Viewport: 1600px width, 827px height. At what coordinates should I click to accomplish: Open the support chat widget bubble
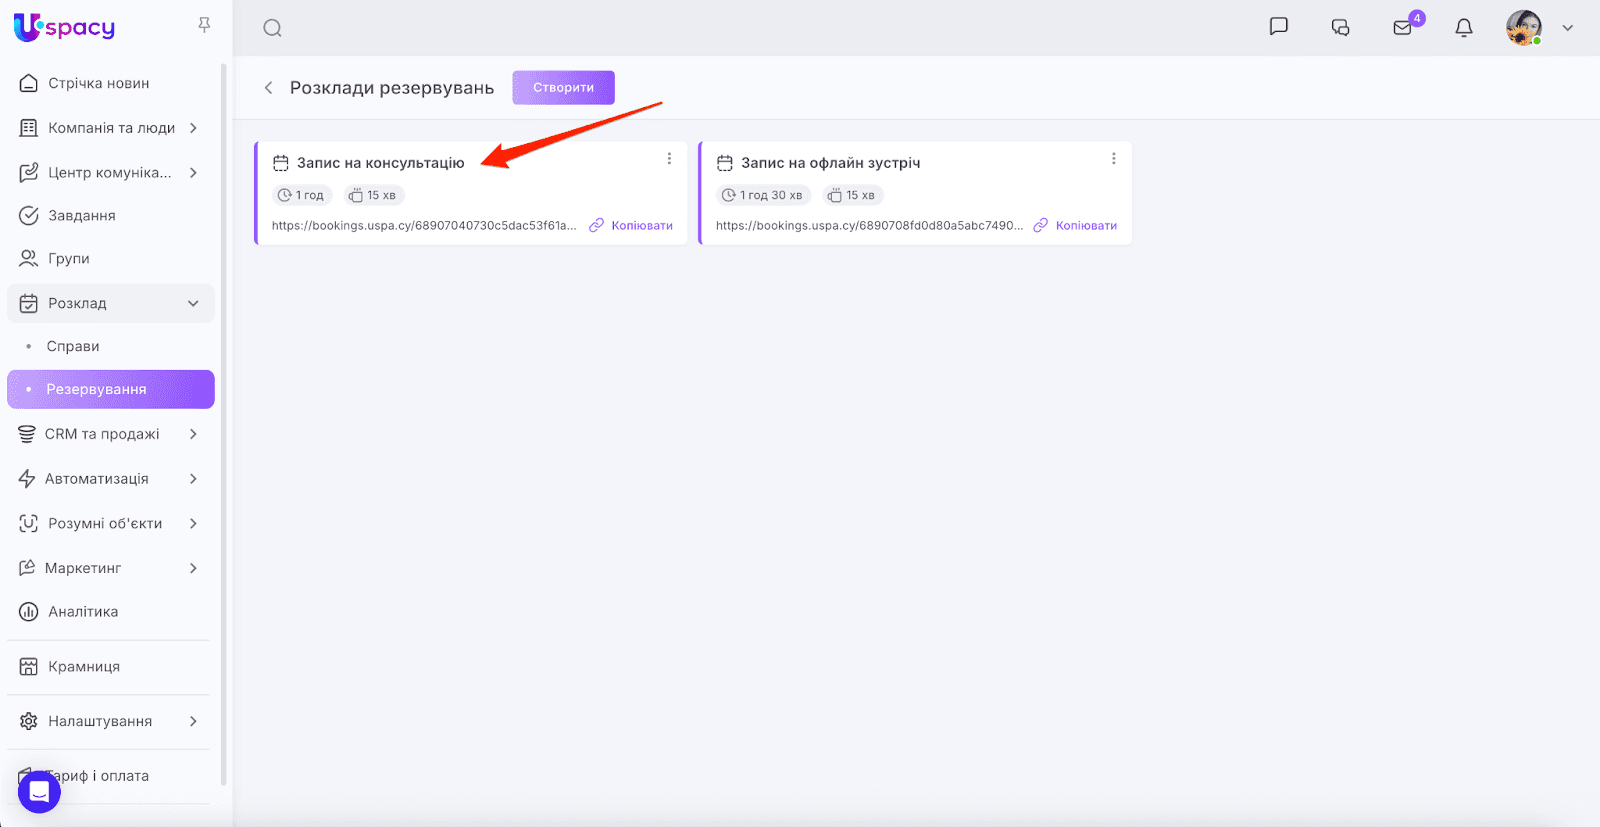click(39, 792)
